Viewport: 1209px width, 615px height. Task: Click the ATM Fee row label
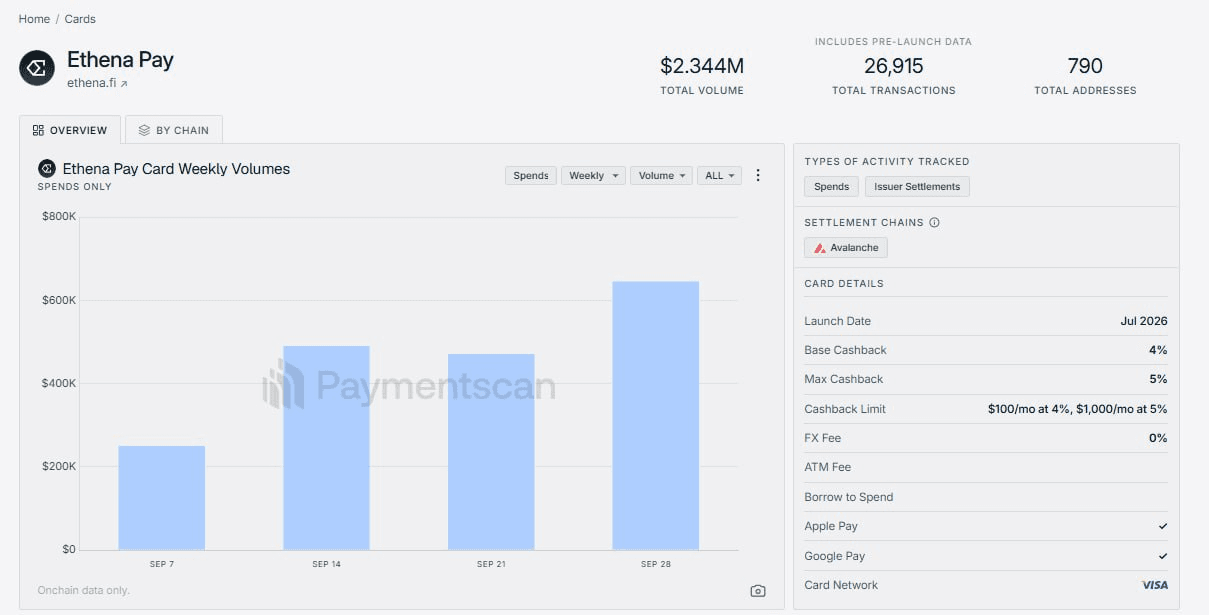click(828, 467)
